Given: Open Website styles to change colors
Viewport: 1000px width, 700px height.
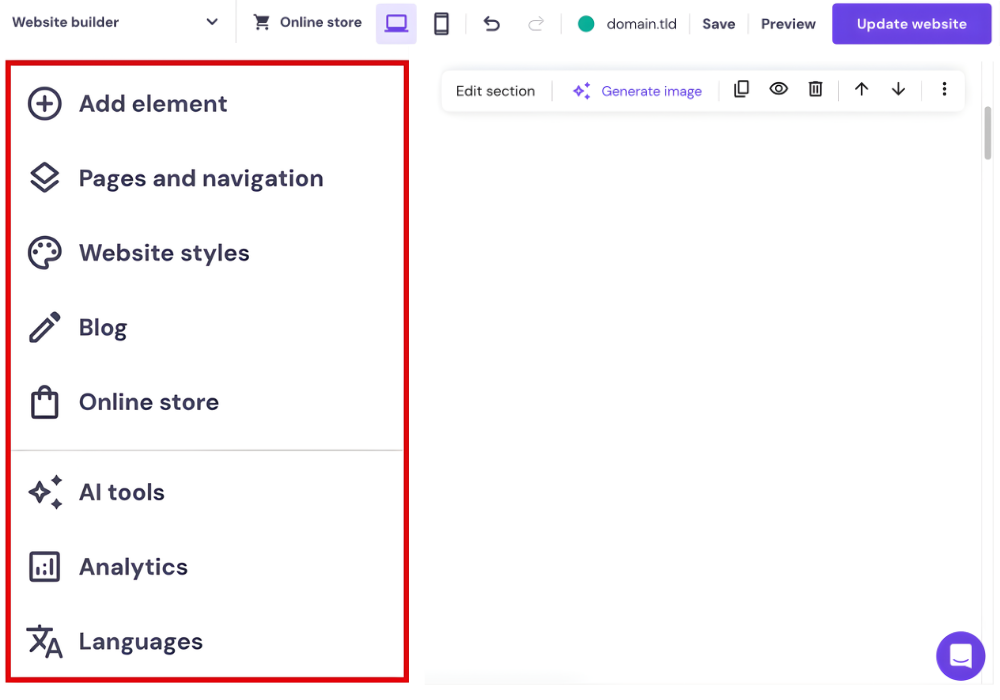Looking at the screenshot, I should point(164,253).
